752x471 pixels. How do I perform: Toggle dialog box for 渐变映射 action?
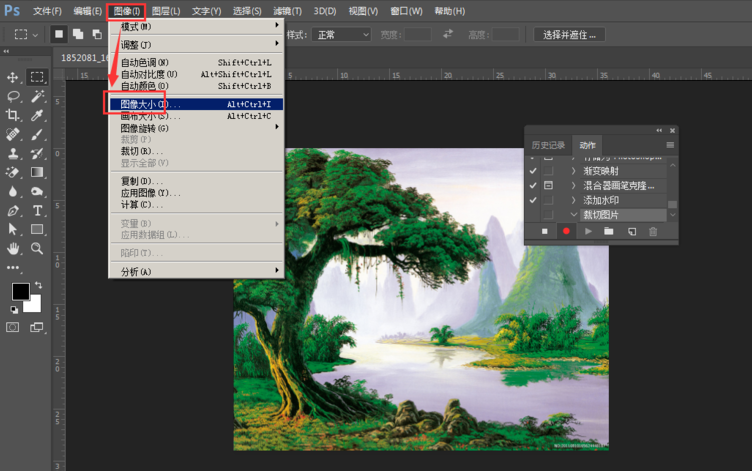click(548, 171)
